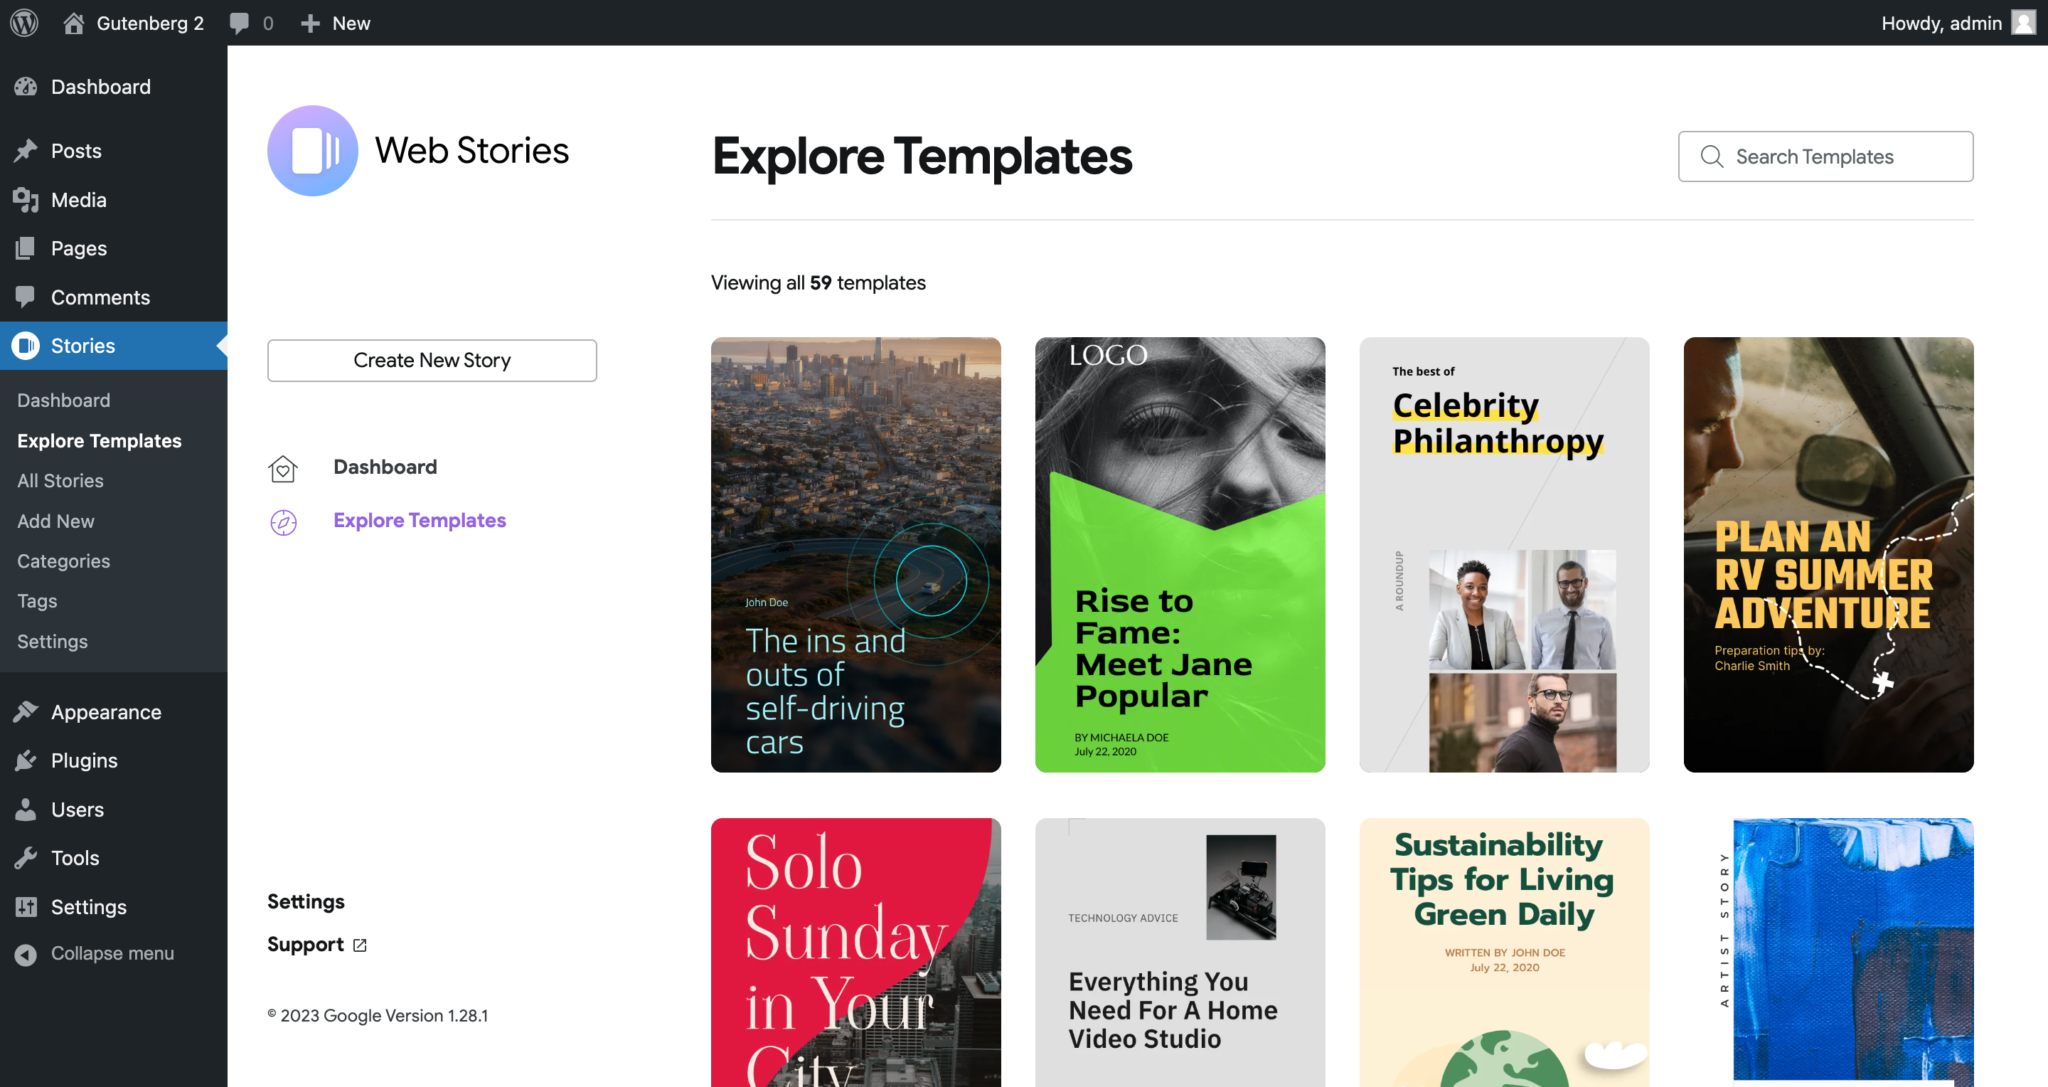Viewport: 2048px width, 1087px height.
Task: Click the Create New Story button
Action: coord(432,360)
